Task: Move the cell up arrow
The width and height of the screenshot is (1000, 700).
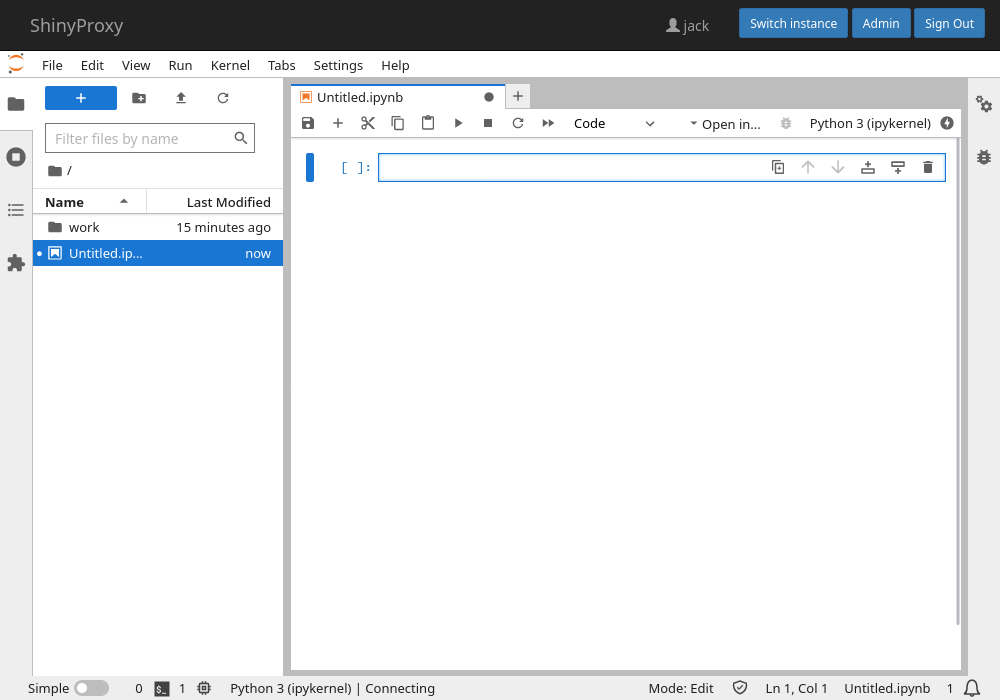Action: [808, 167]
